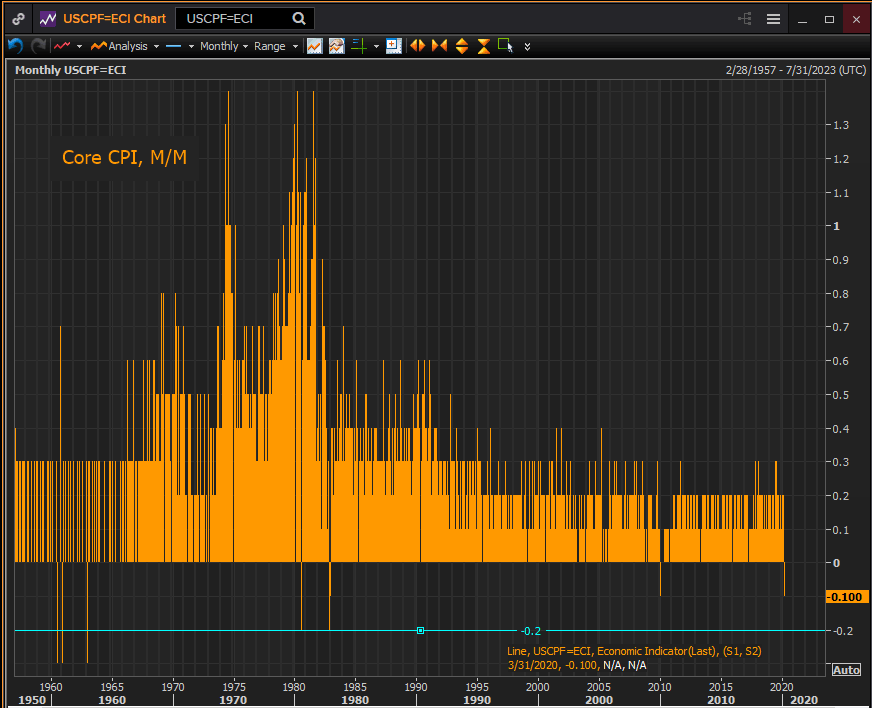Expand the chart horizontally with the orange arrows
Screen dimensions: 872x708
click(x=418, y=46)
